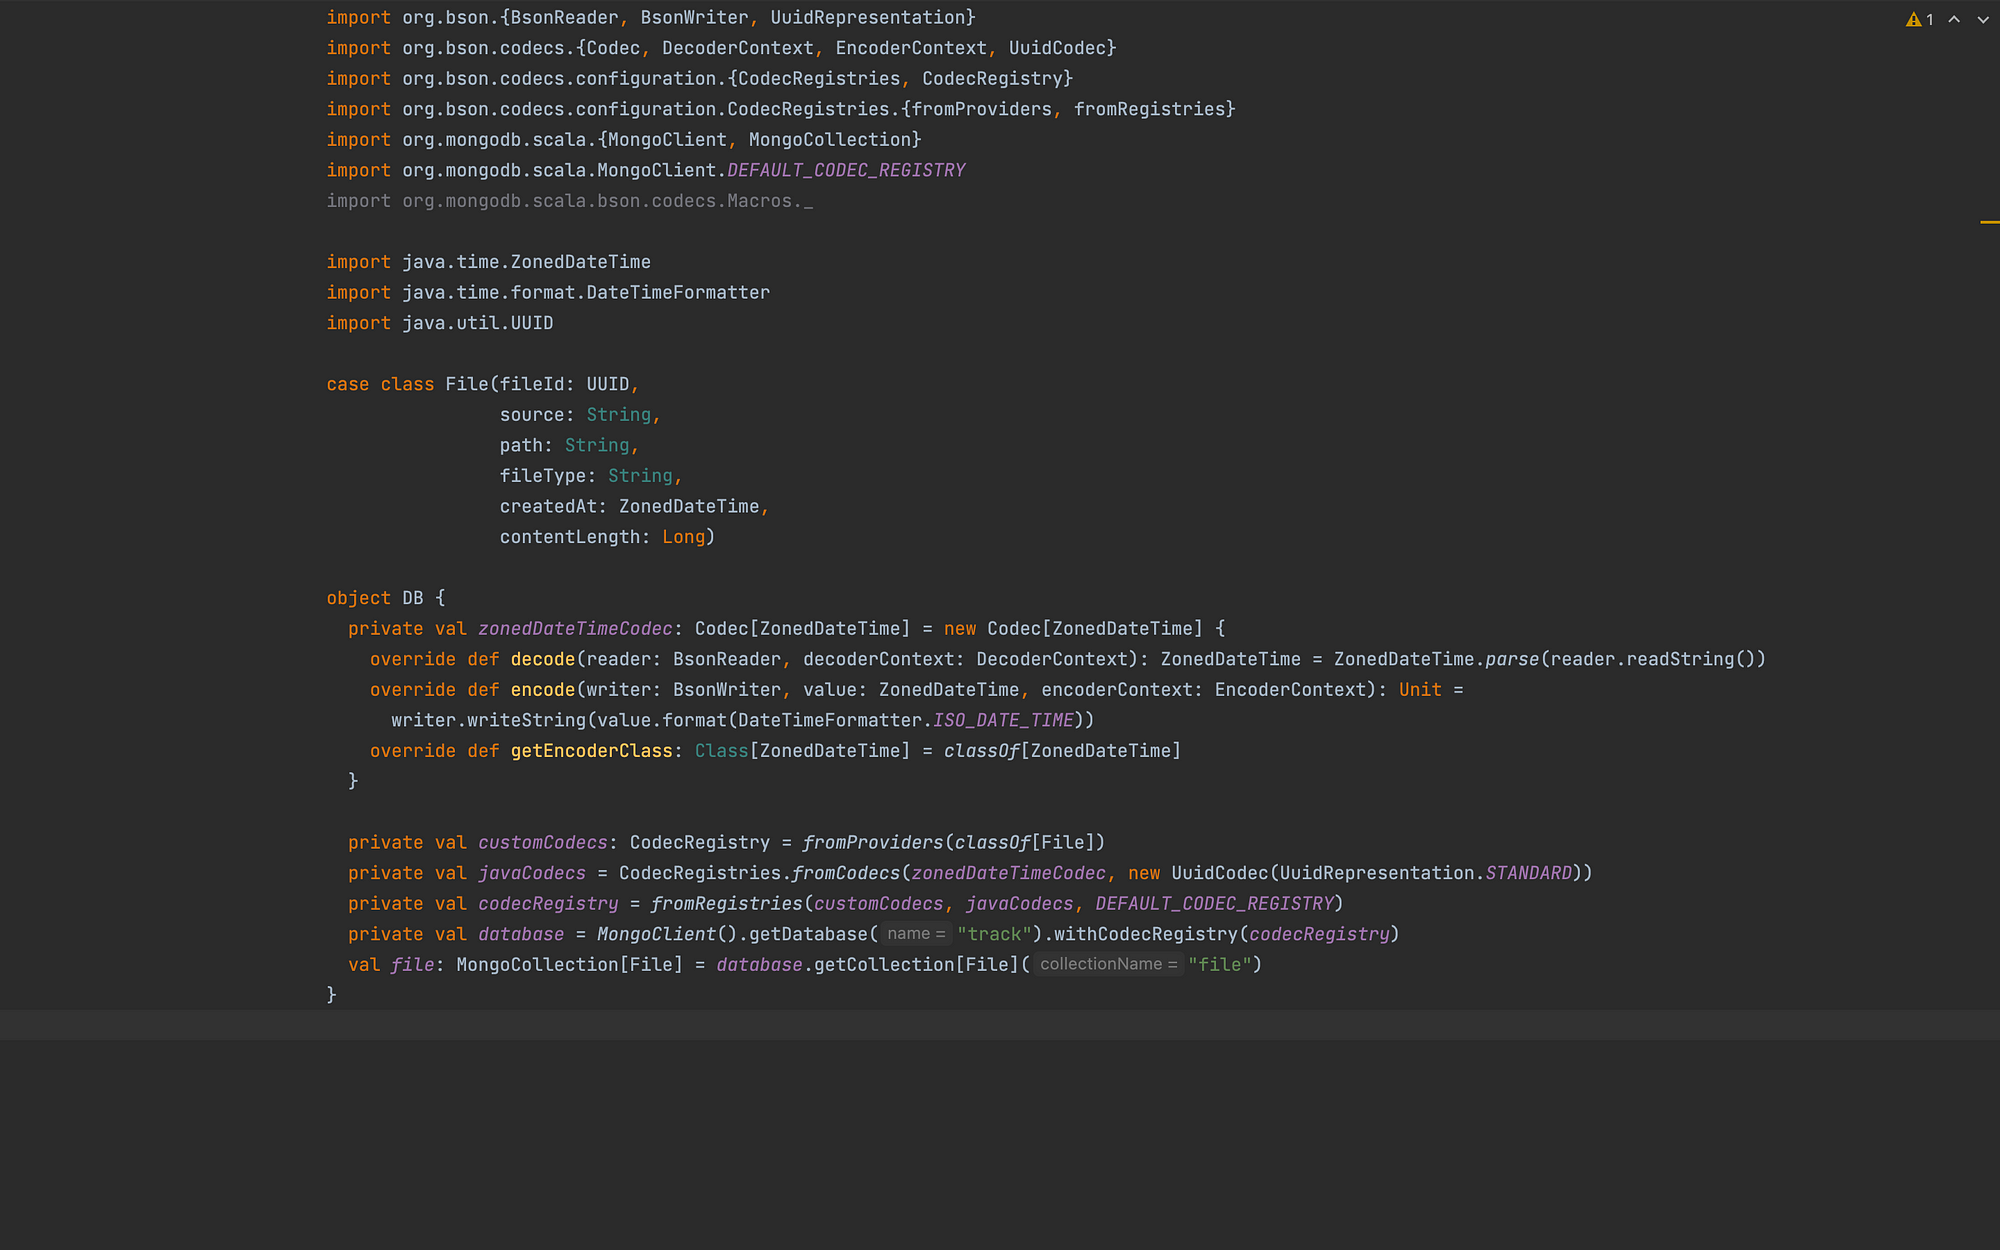Click the decode method name
The width and height of the screenshot is (2000, 1250).
(543, 659)
